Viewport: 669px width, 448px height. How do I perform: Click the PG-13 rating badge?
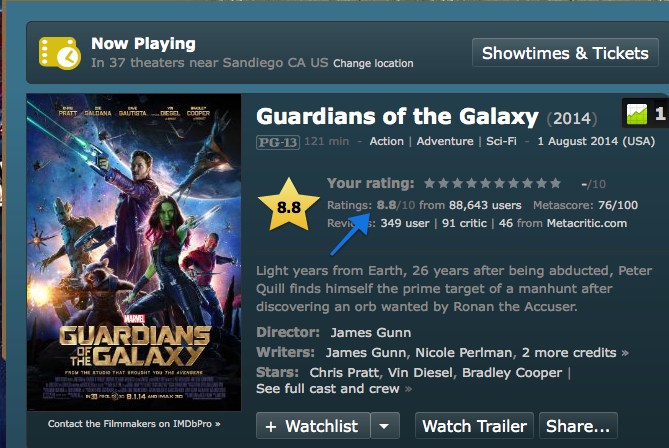point(276,141)
